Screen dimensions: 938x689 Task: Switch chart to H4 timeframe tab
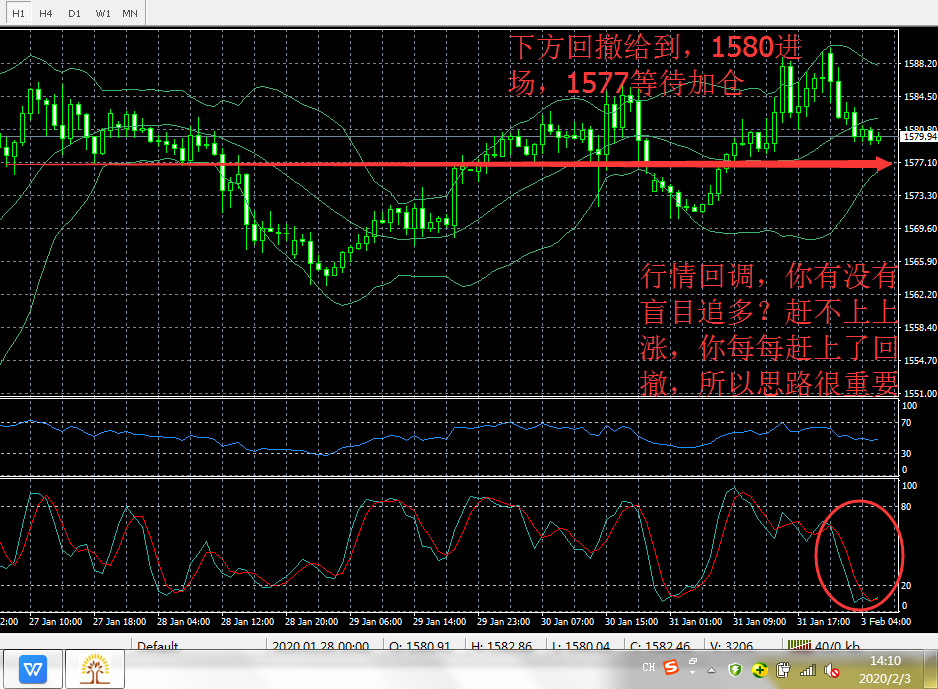(x=45, y=13)
